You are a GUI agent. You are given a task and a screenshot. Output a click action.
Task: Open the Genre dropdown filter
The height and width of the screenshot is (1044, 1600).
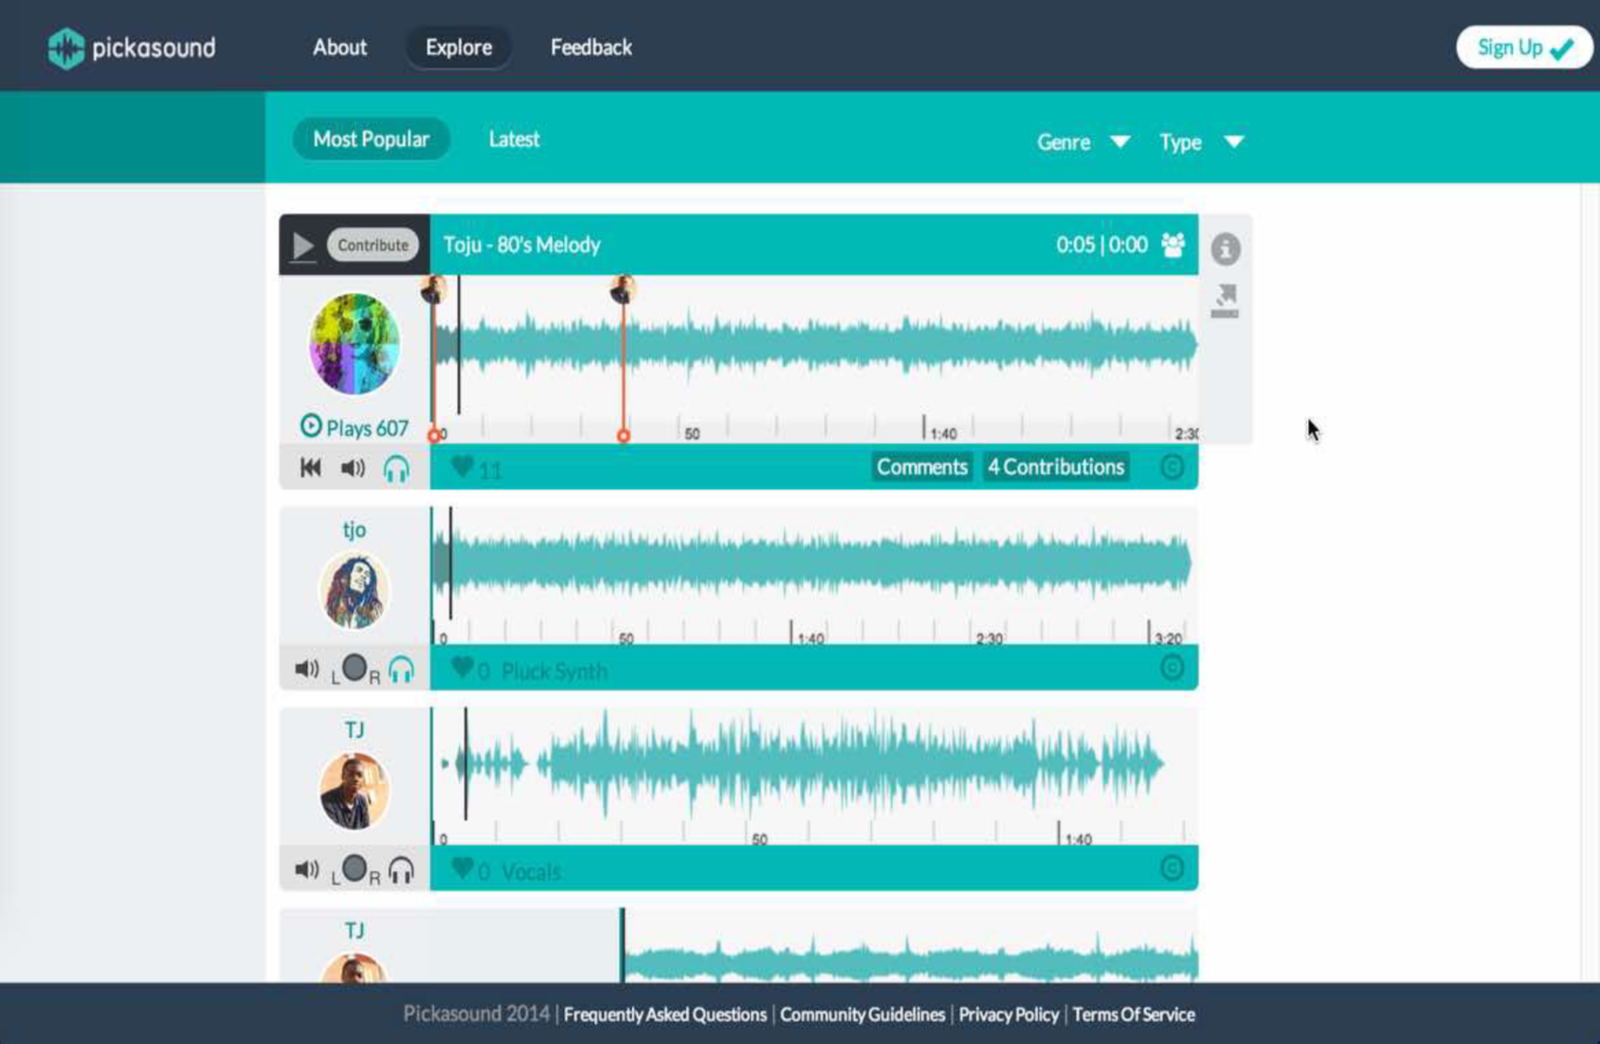[1082, 142]
